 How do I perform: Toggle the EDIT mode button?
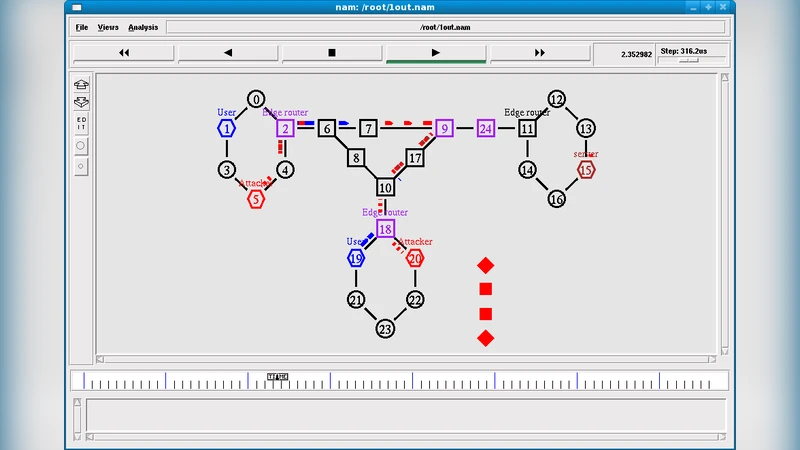tap(81, 123)
